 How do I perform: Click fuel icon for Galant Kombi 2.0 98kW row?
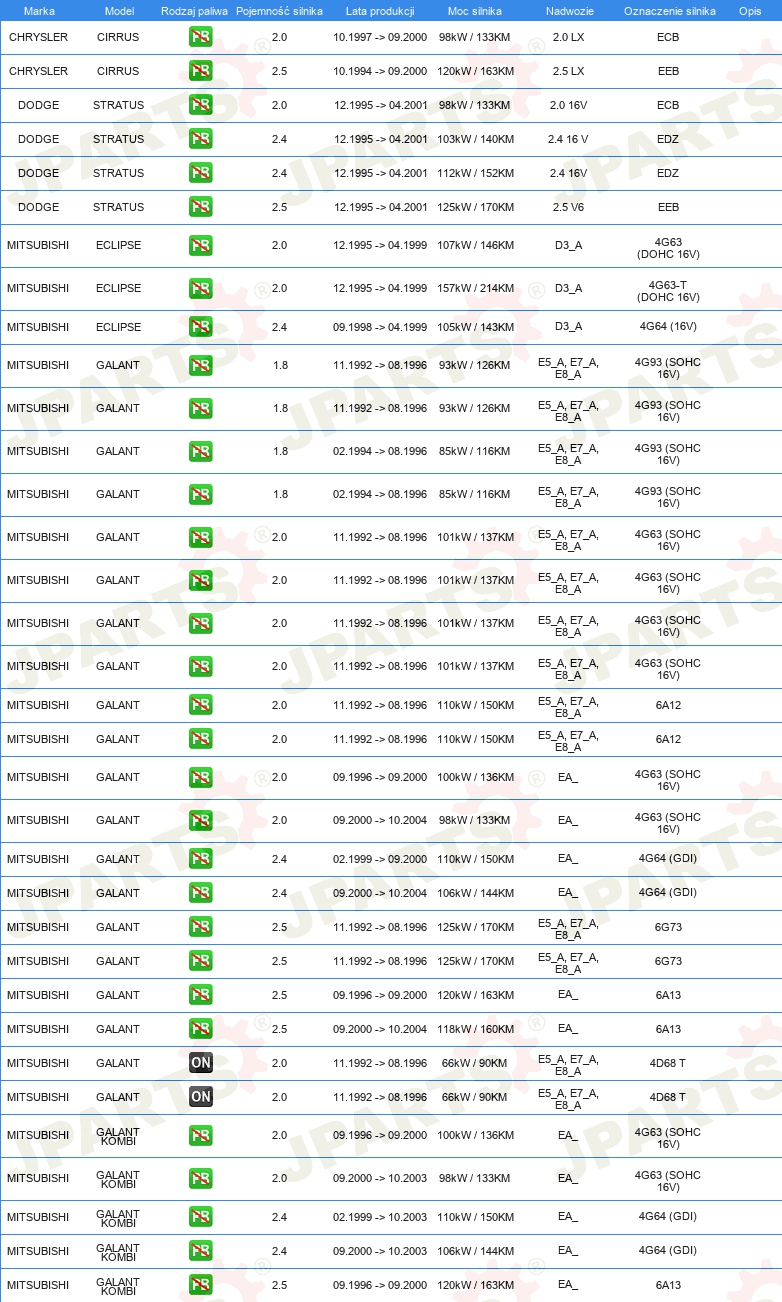point(200,1178)
